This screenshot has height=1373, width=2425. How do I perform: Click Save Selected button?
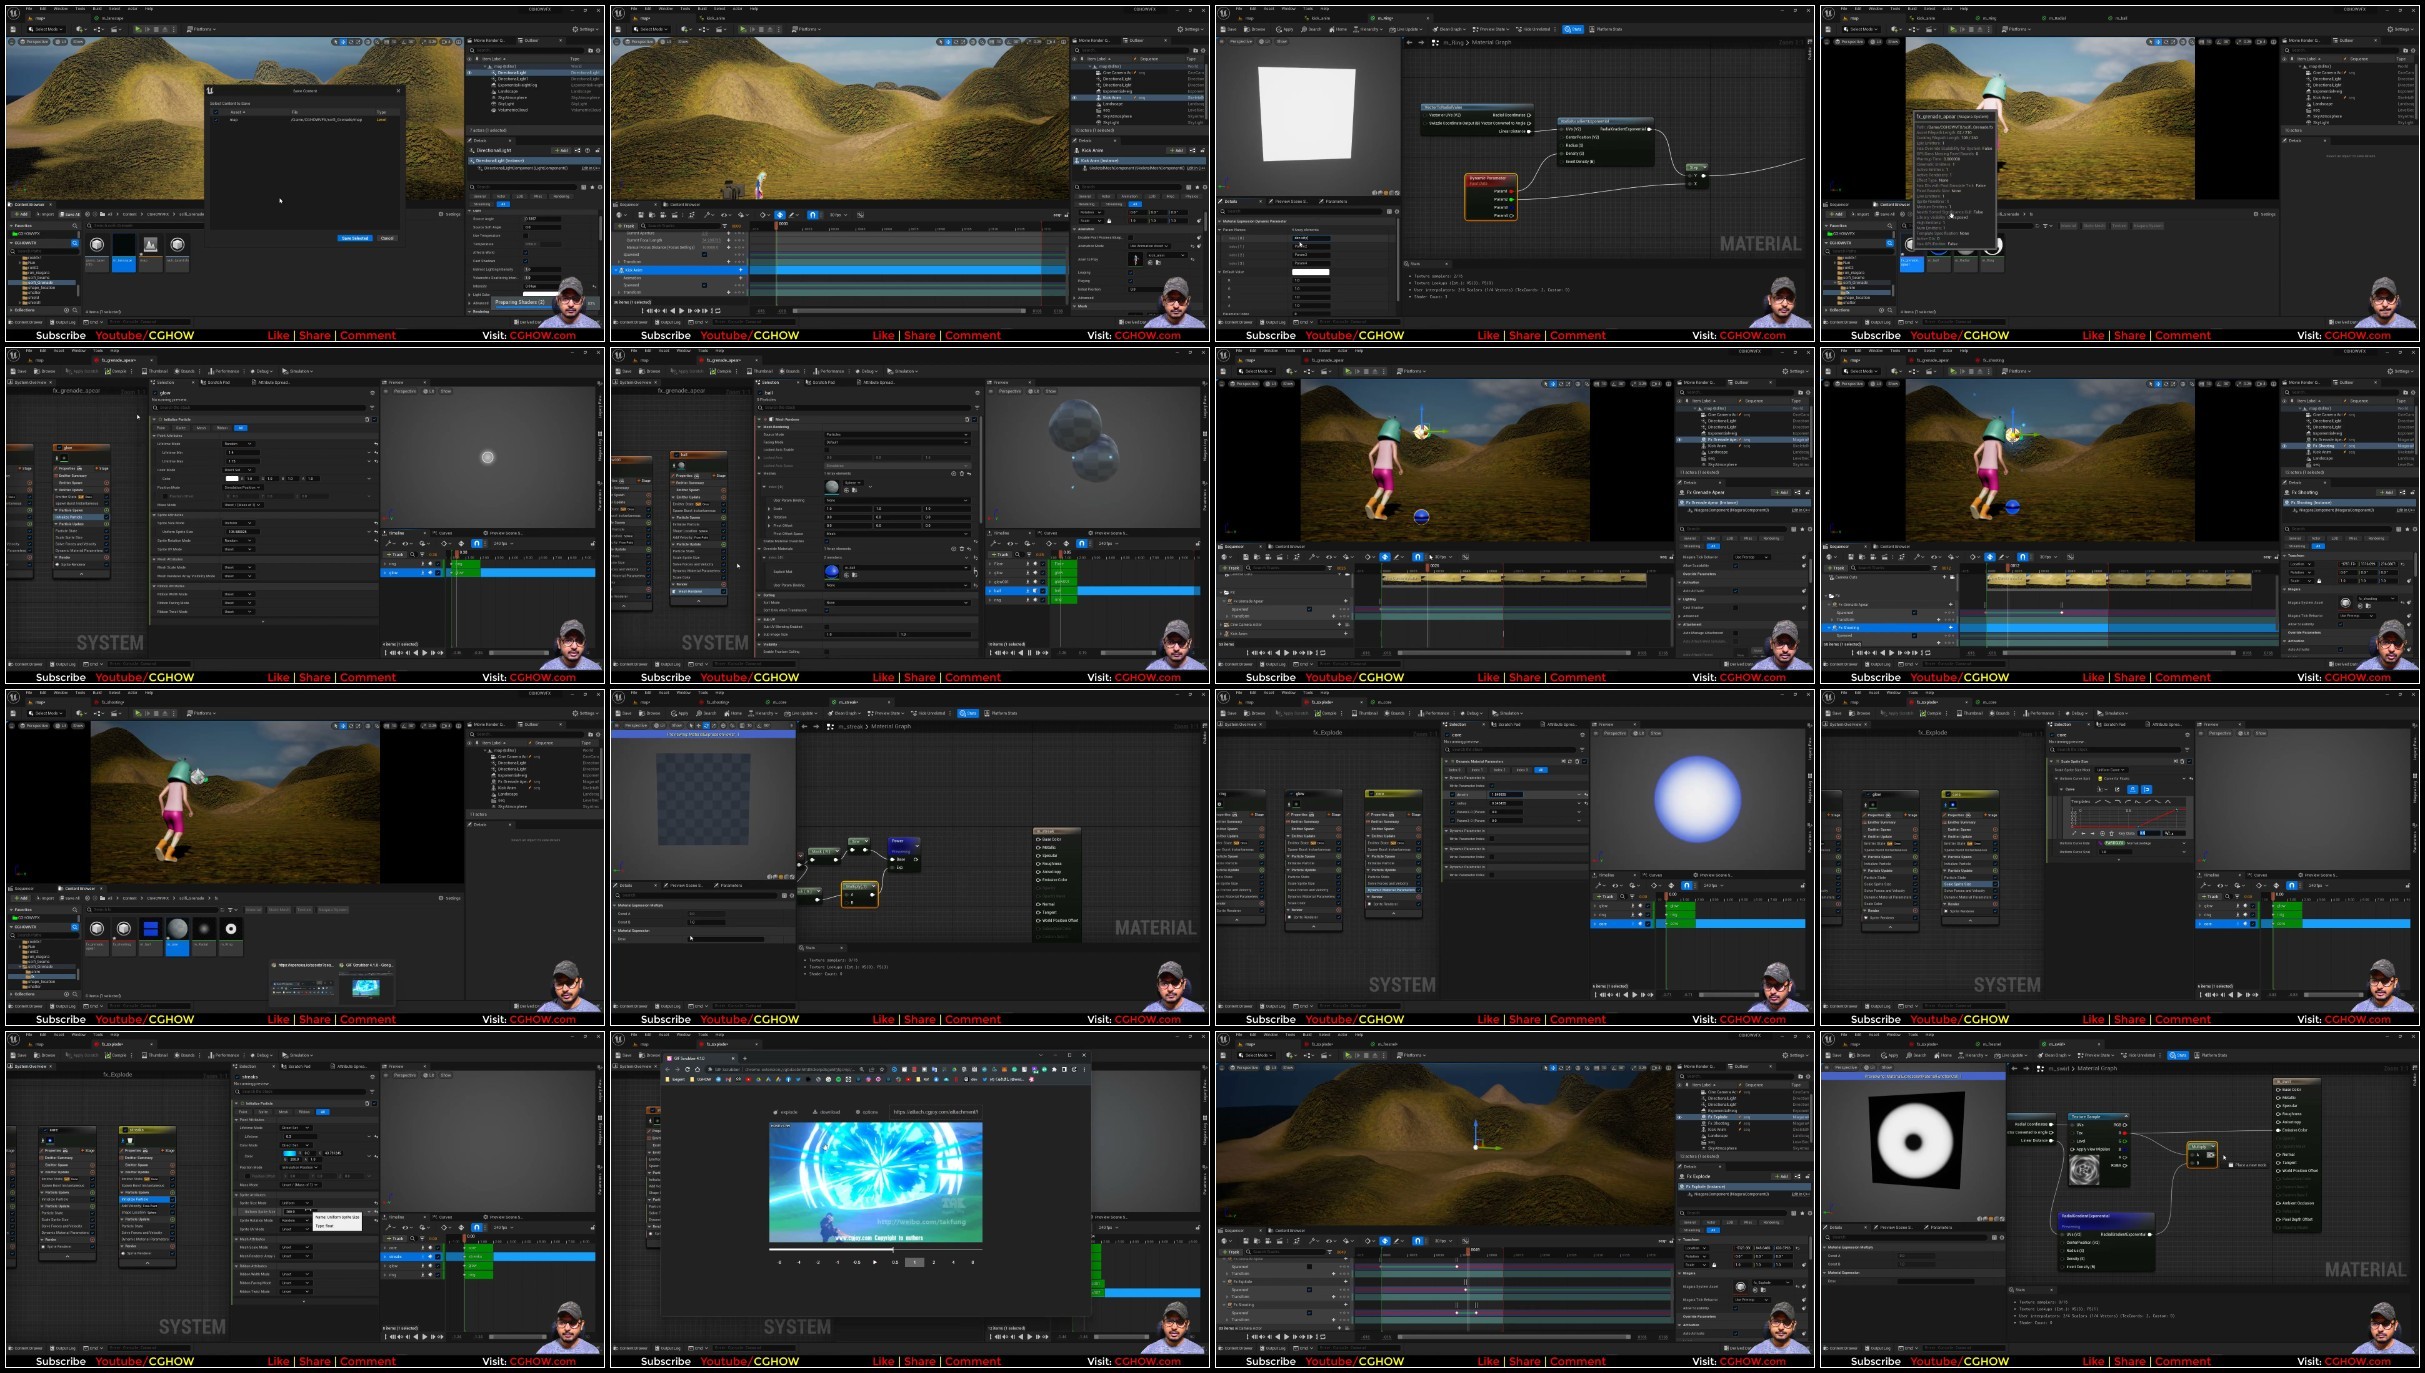coord(355,238)
